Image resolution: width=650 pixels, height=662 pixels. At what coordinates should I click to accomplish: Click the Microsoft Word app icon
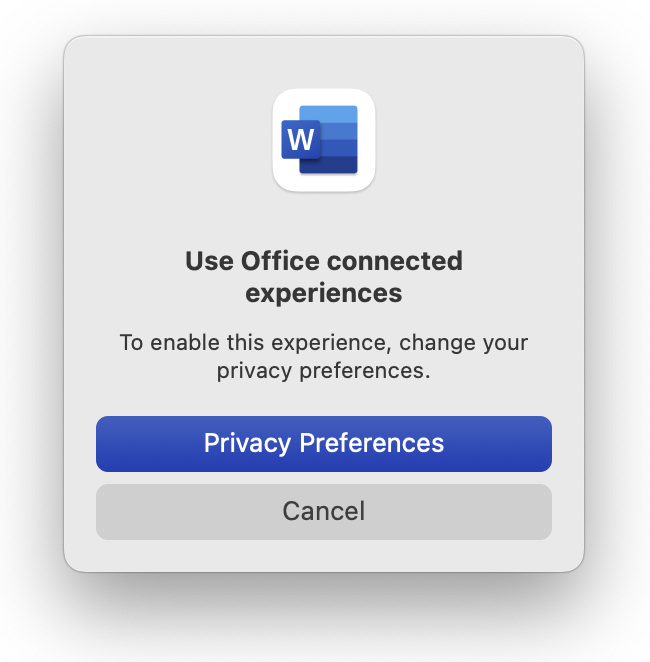click(x=324, y=140)
